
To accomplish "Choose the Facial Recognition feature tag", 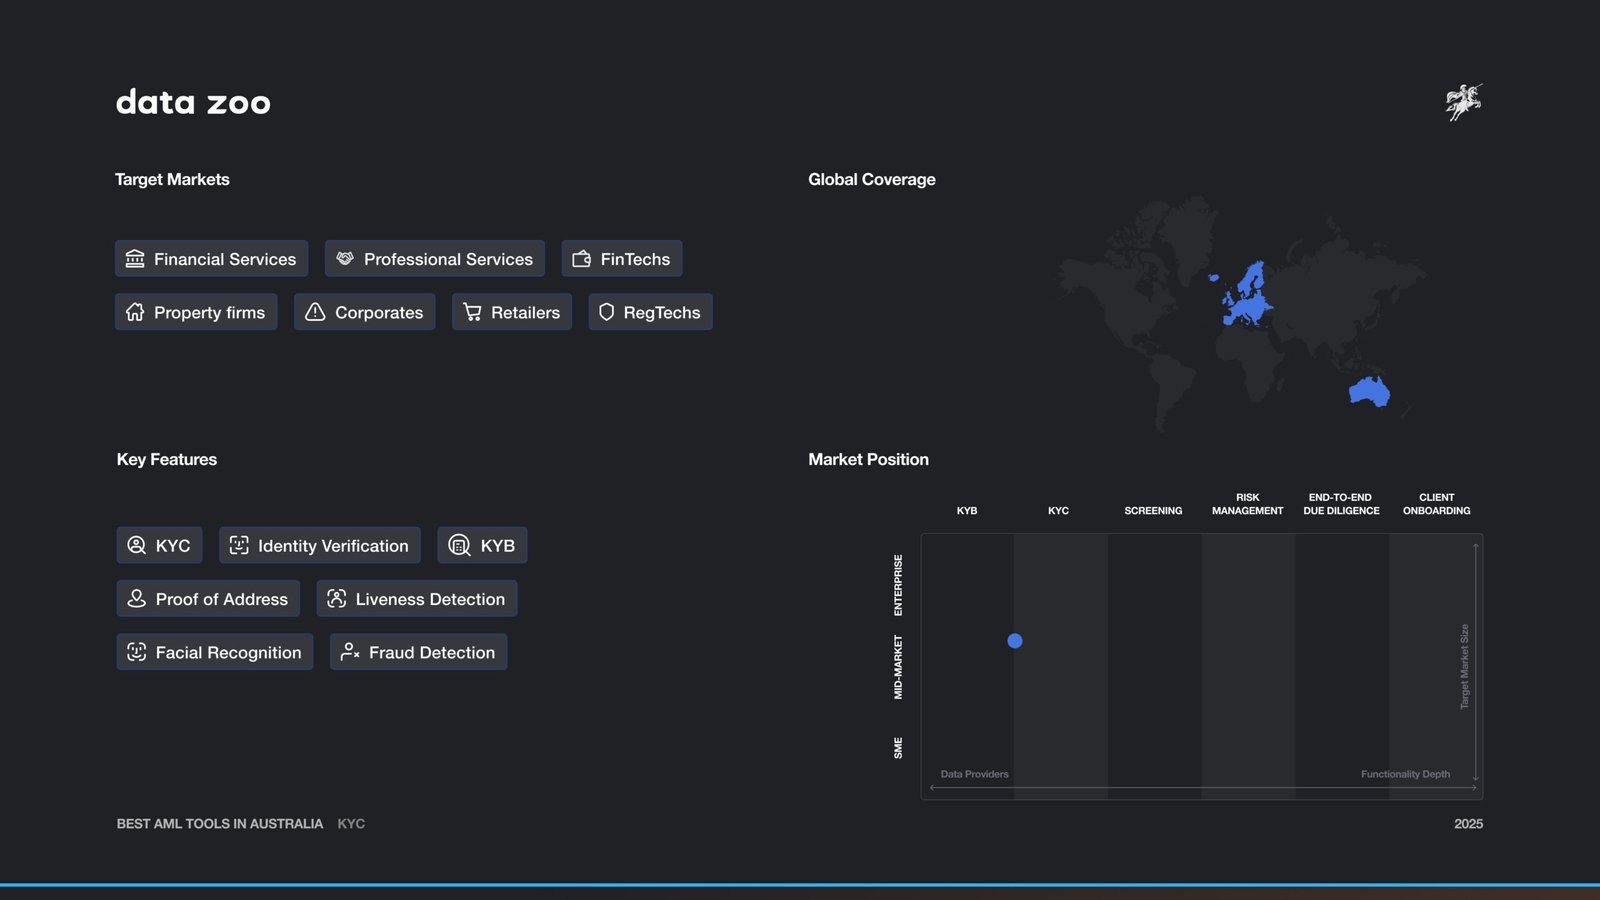I will [x=215, y=652].
